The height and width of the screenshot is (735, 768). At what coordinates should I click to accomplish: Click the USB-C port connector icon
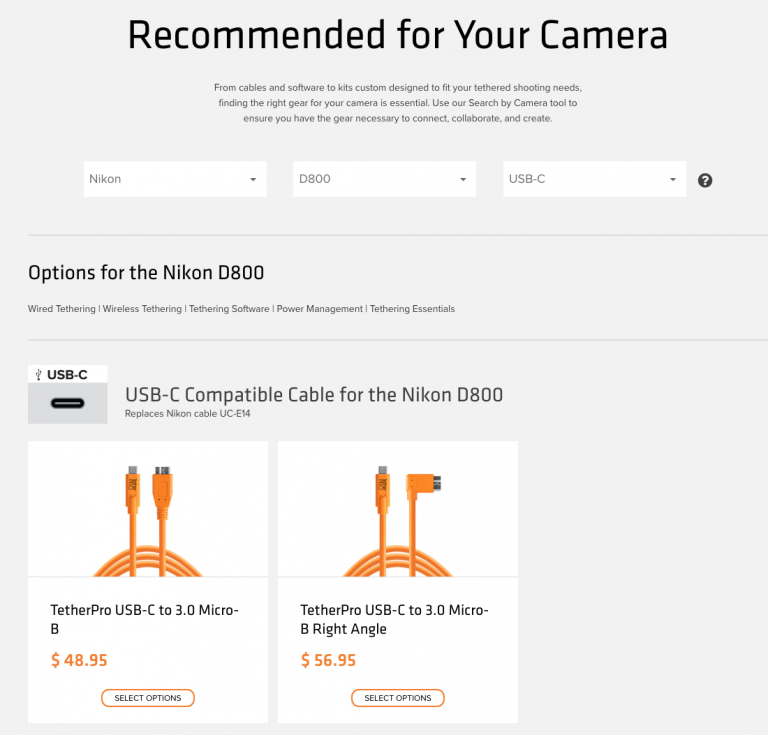coord(68,403)
